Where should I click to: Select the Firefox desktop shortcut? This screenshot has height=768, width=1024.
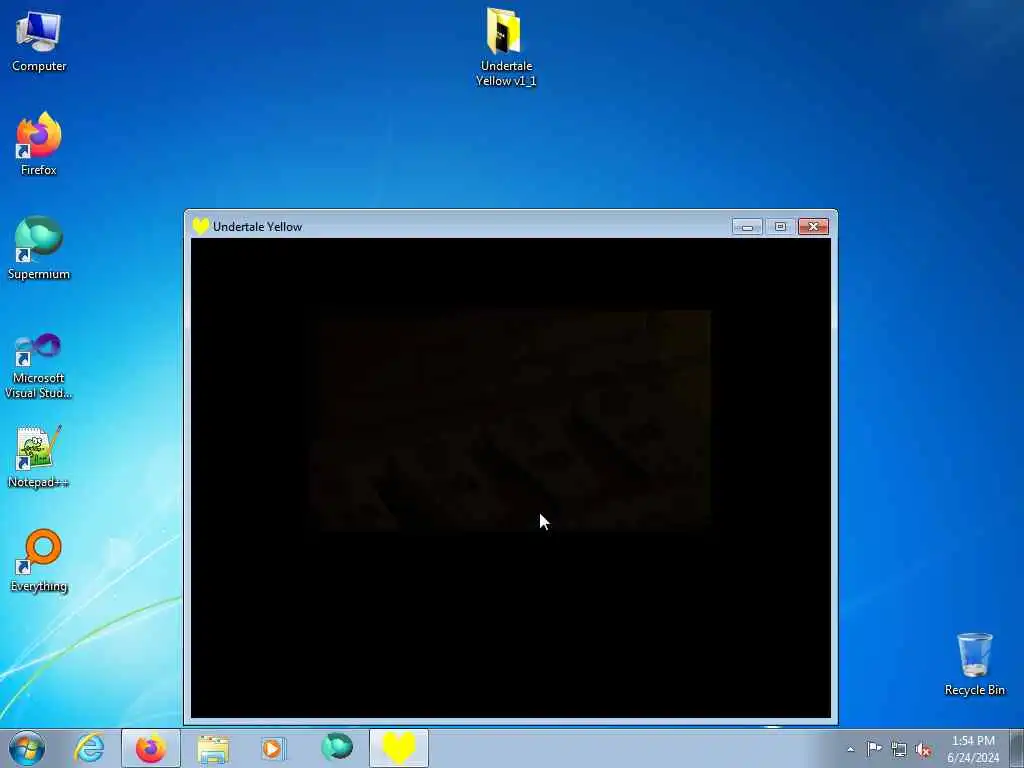pos(39,144)
